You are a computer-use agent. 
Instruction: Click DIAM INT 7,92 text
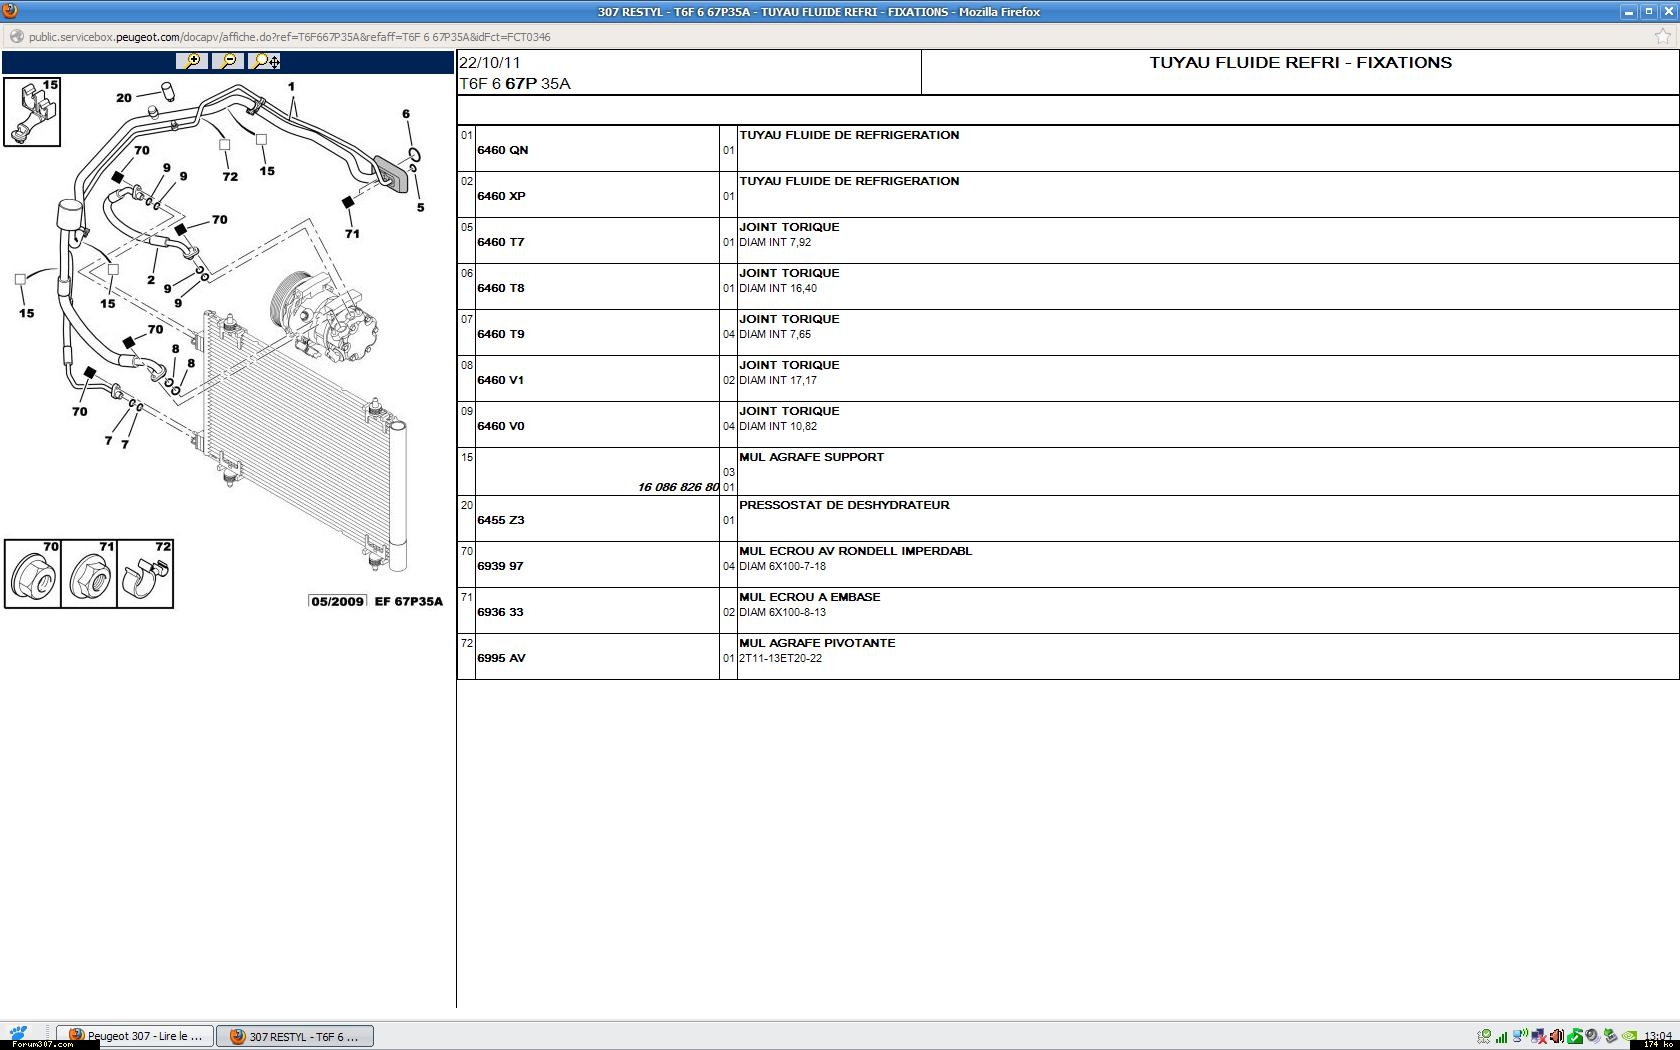[x=775, y=242]
